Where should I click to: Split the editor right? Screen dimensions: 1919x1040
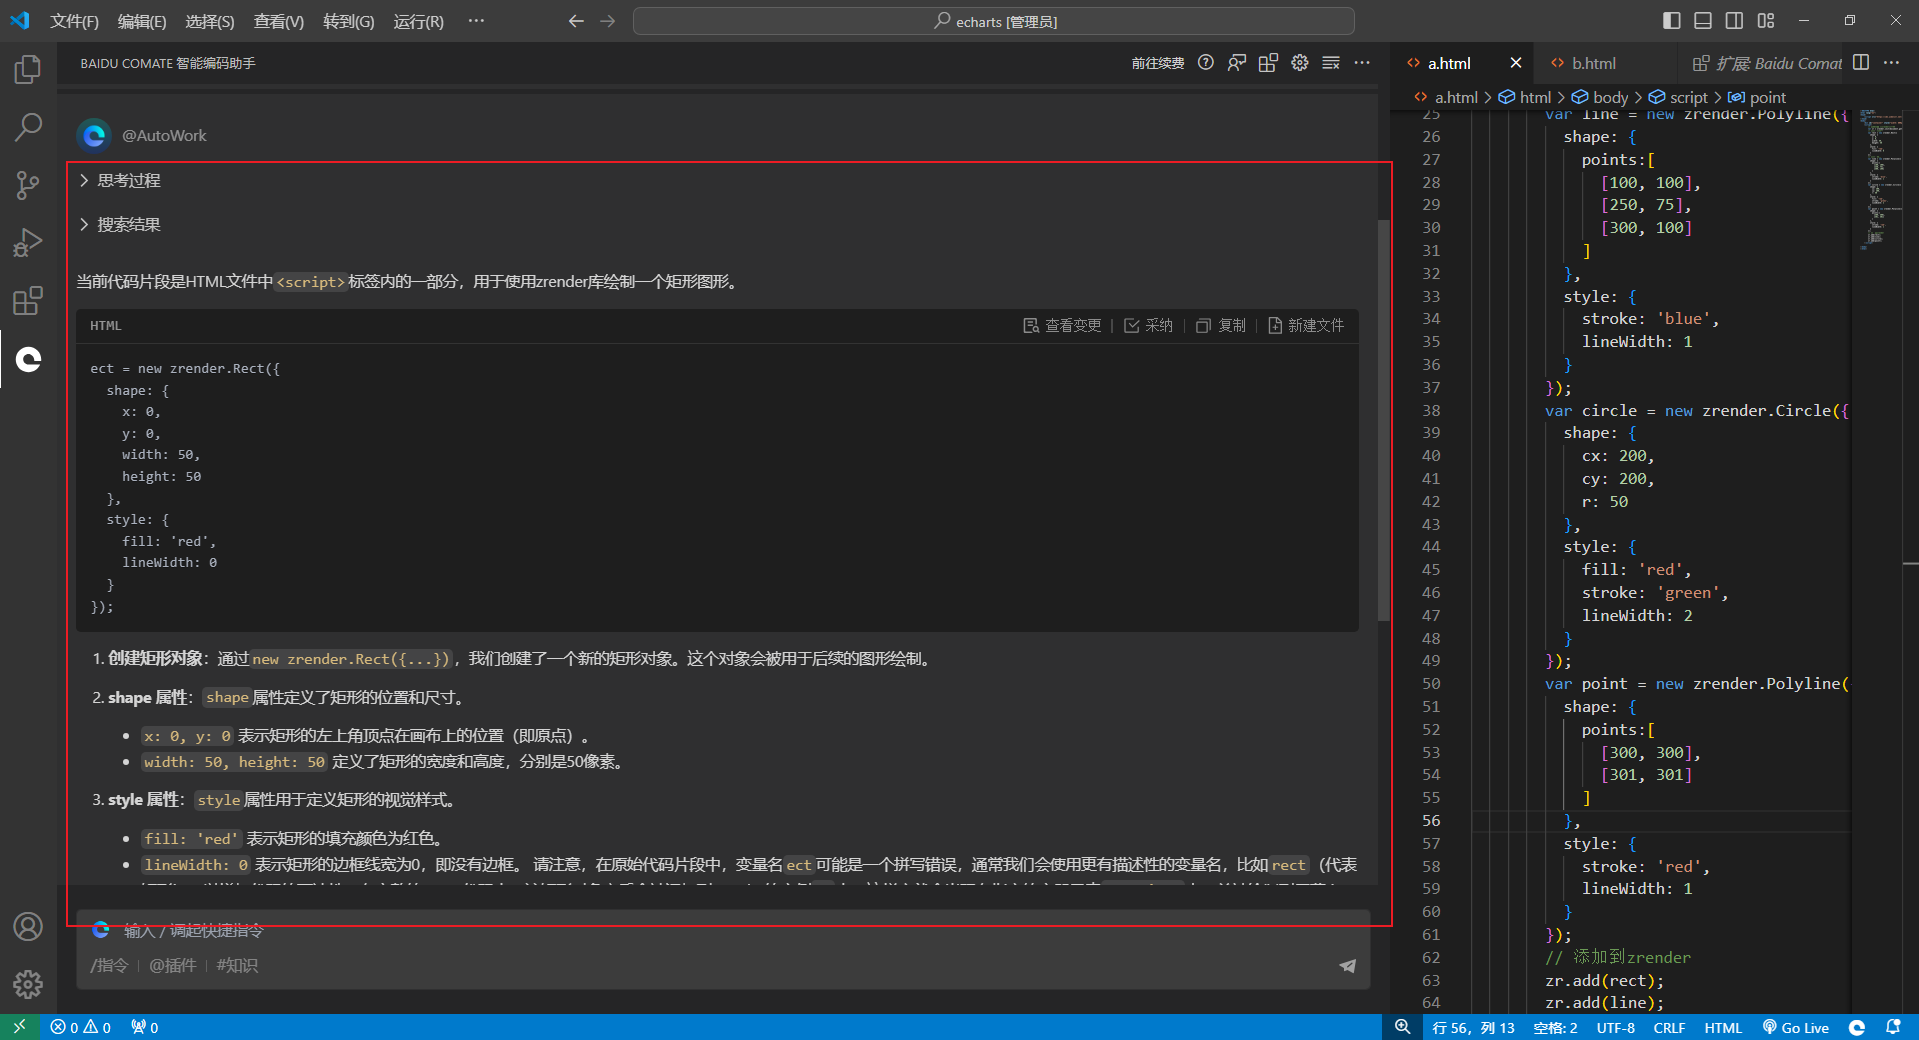(x=1861, y=63)
